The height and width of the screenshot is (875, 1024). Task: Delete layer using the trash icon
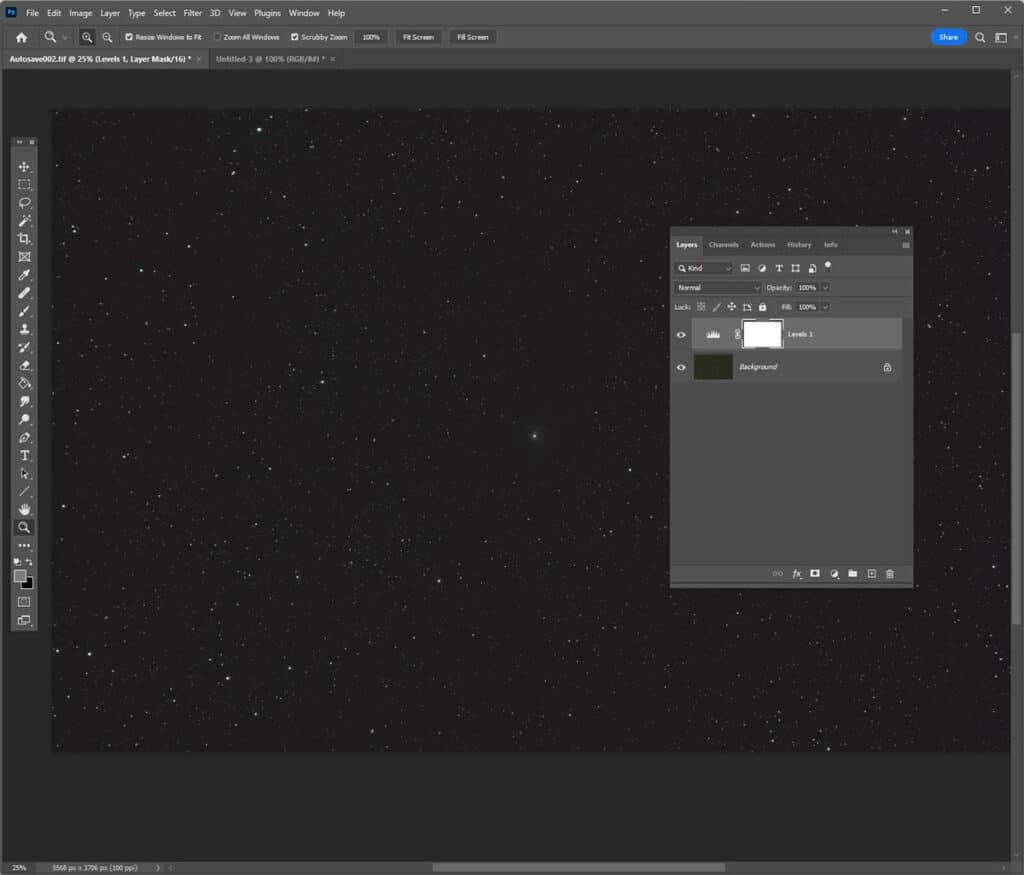889,573
